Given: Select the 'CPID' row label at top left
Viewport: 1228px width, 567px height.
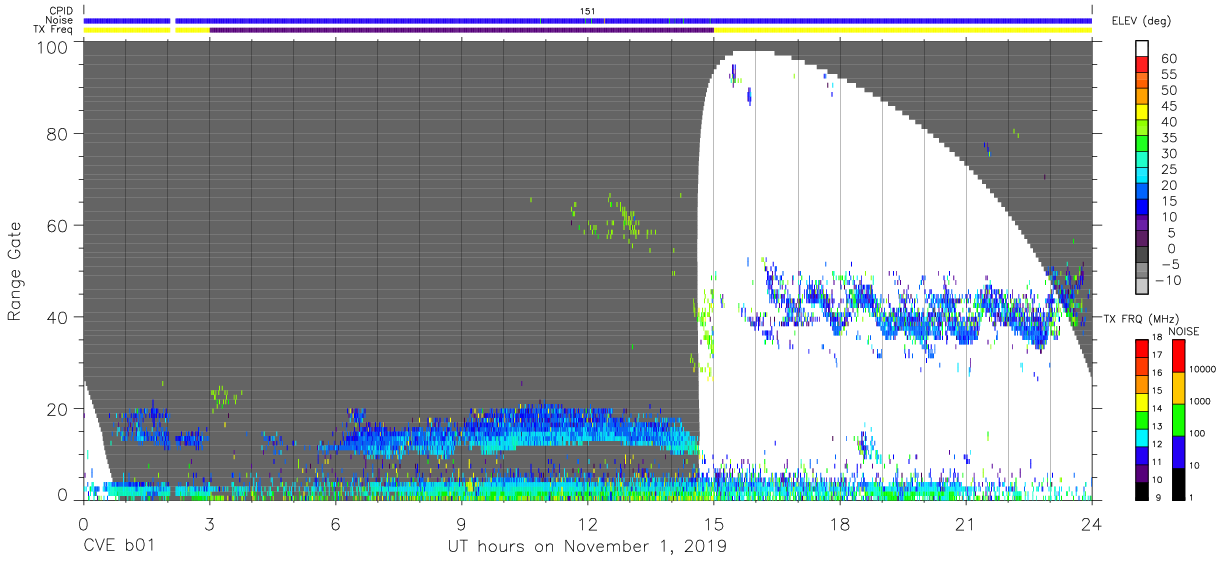Looking at the screenshot, I should click(60, 10).
